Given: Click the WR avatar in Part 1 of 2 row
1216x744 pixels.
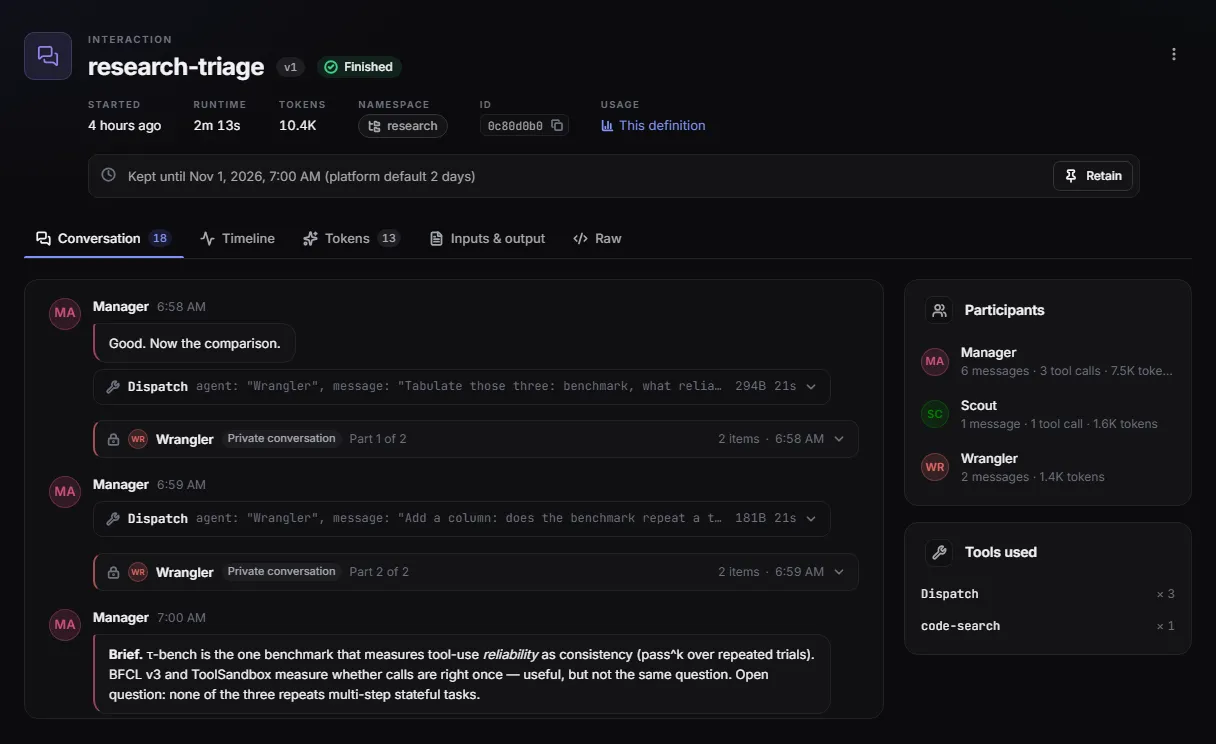Looking at the screenshot, I should click(138, 439).
